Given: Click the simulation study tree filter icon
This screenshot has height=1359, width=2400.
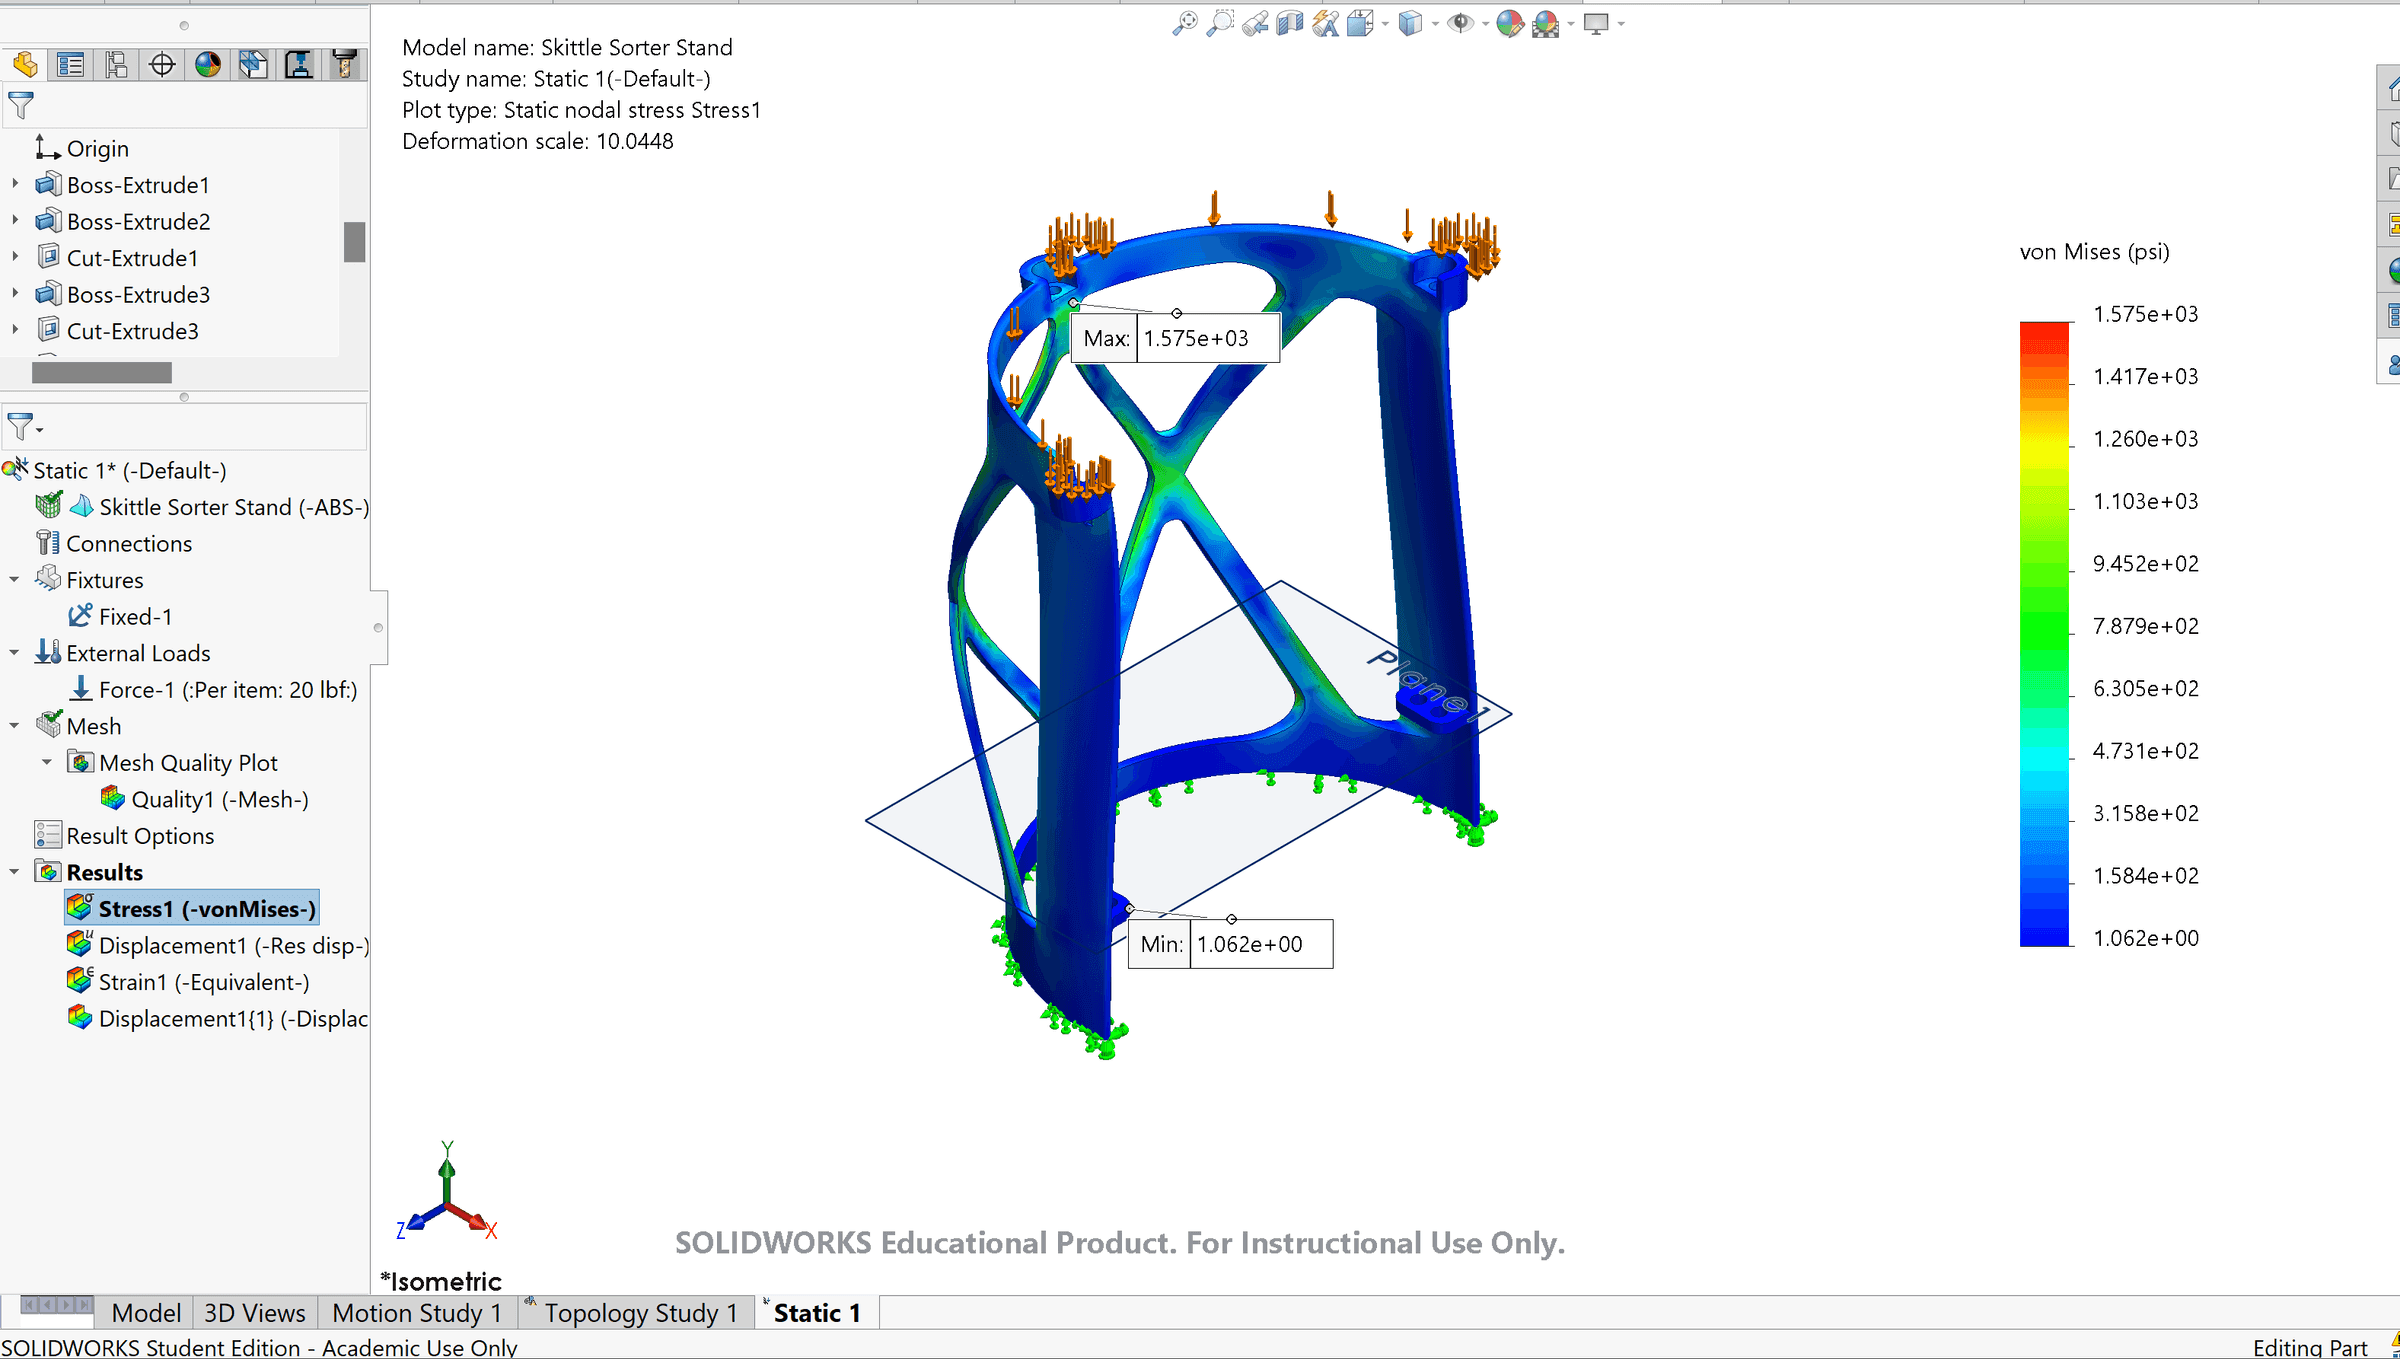Looking at the screenshot, I should coord(20,427).
